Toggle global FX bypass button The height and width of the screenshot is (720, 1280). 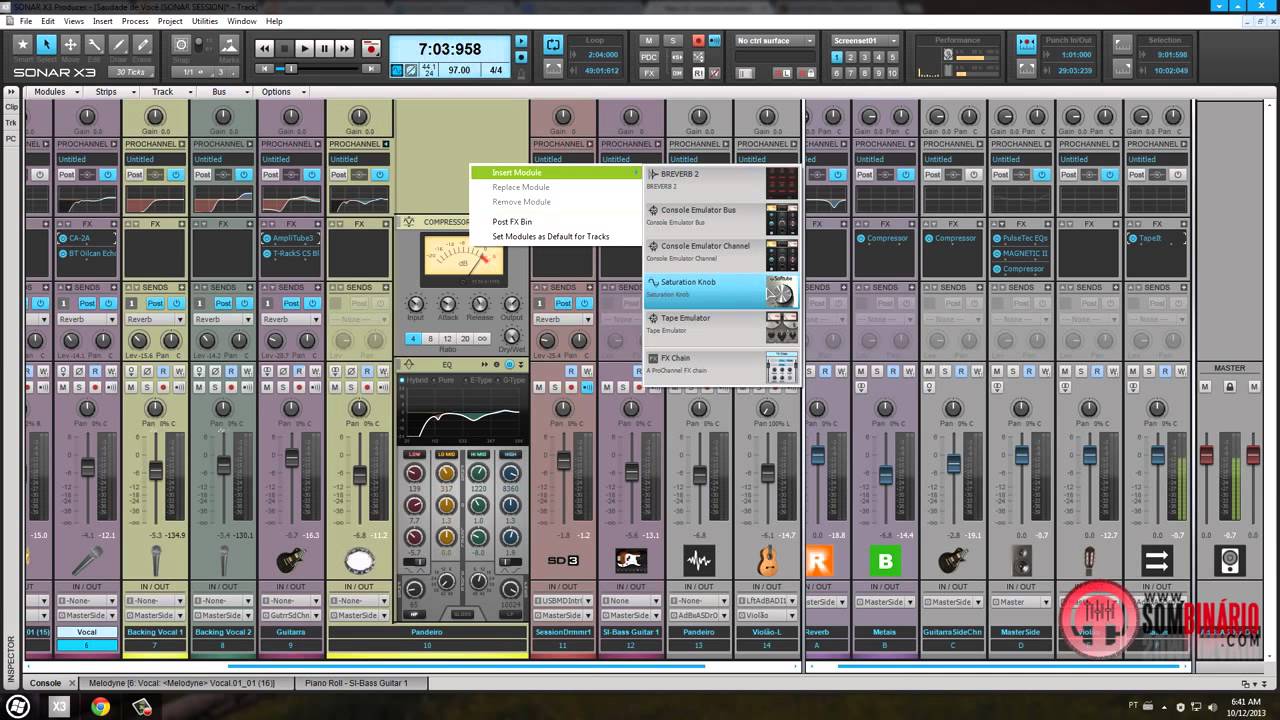(x=649, y=73)
